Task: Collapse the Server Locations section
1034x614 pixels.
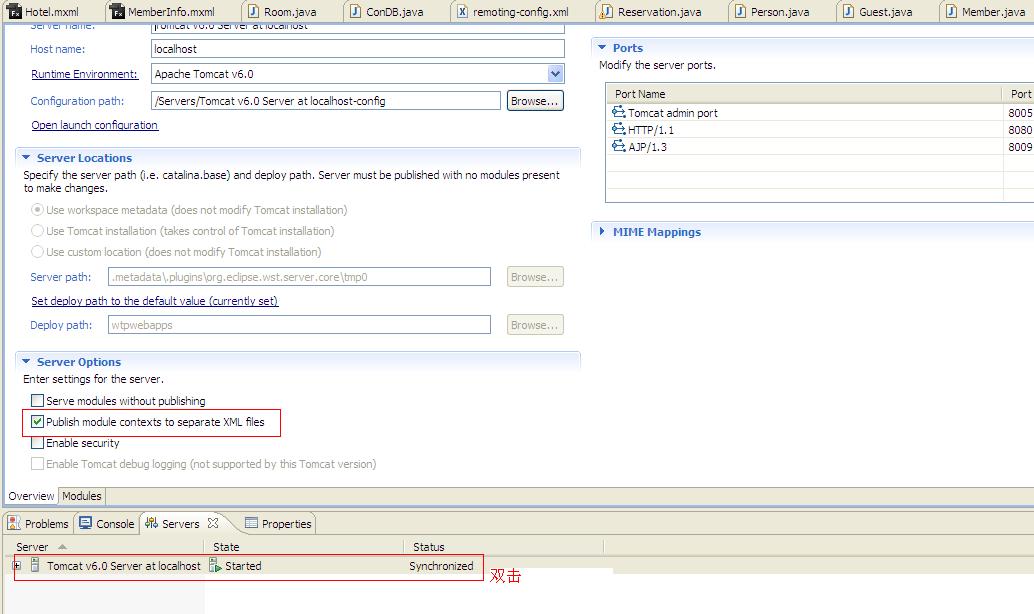Action: pyautogui.click(x=26, y=158)
